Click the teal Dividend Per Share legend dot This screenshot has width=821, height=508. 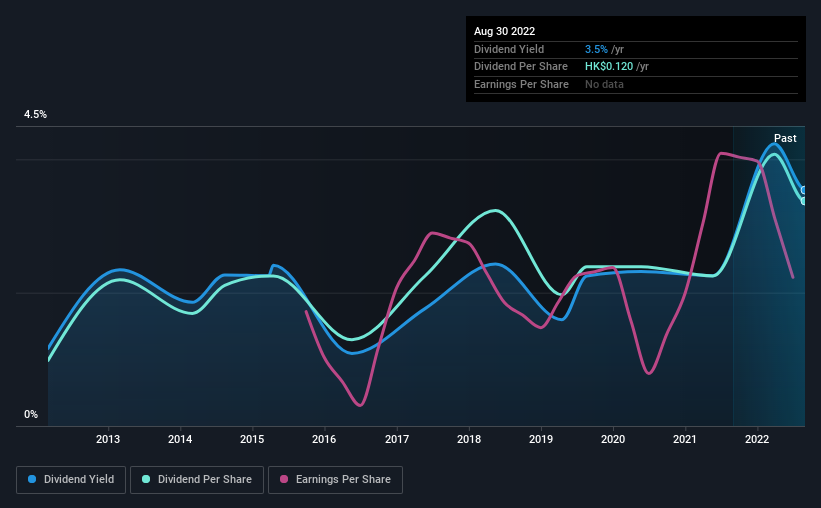tap(146, 479)
